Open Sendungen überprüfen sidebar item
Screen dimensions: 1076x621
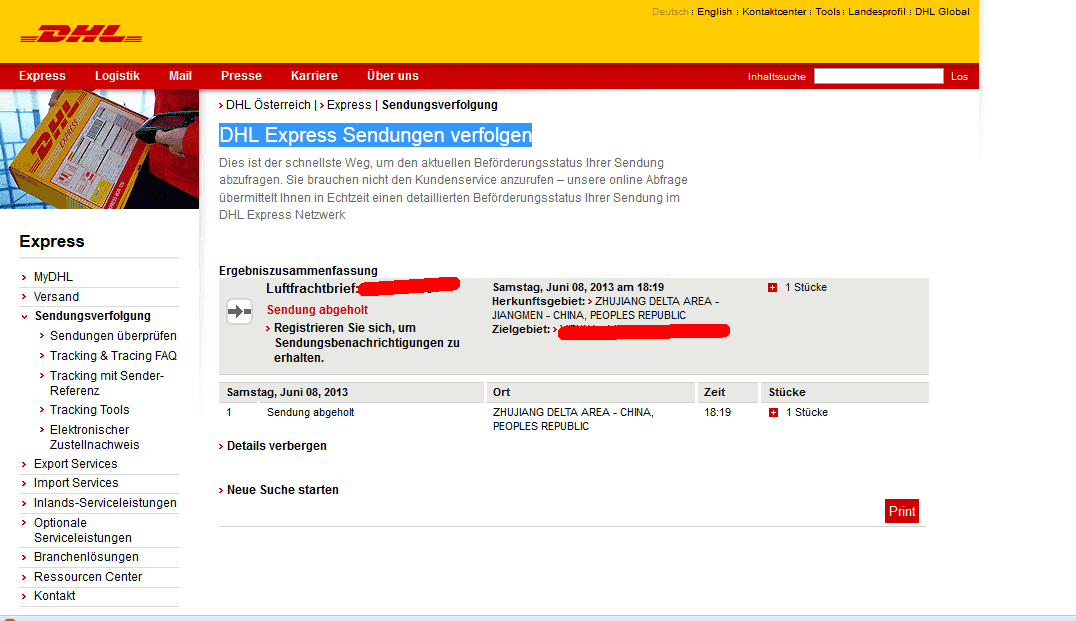(113, 336)
